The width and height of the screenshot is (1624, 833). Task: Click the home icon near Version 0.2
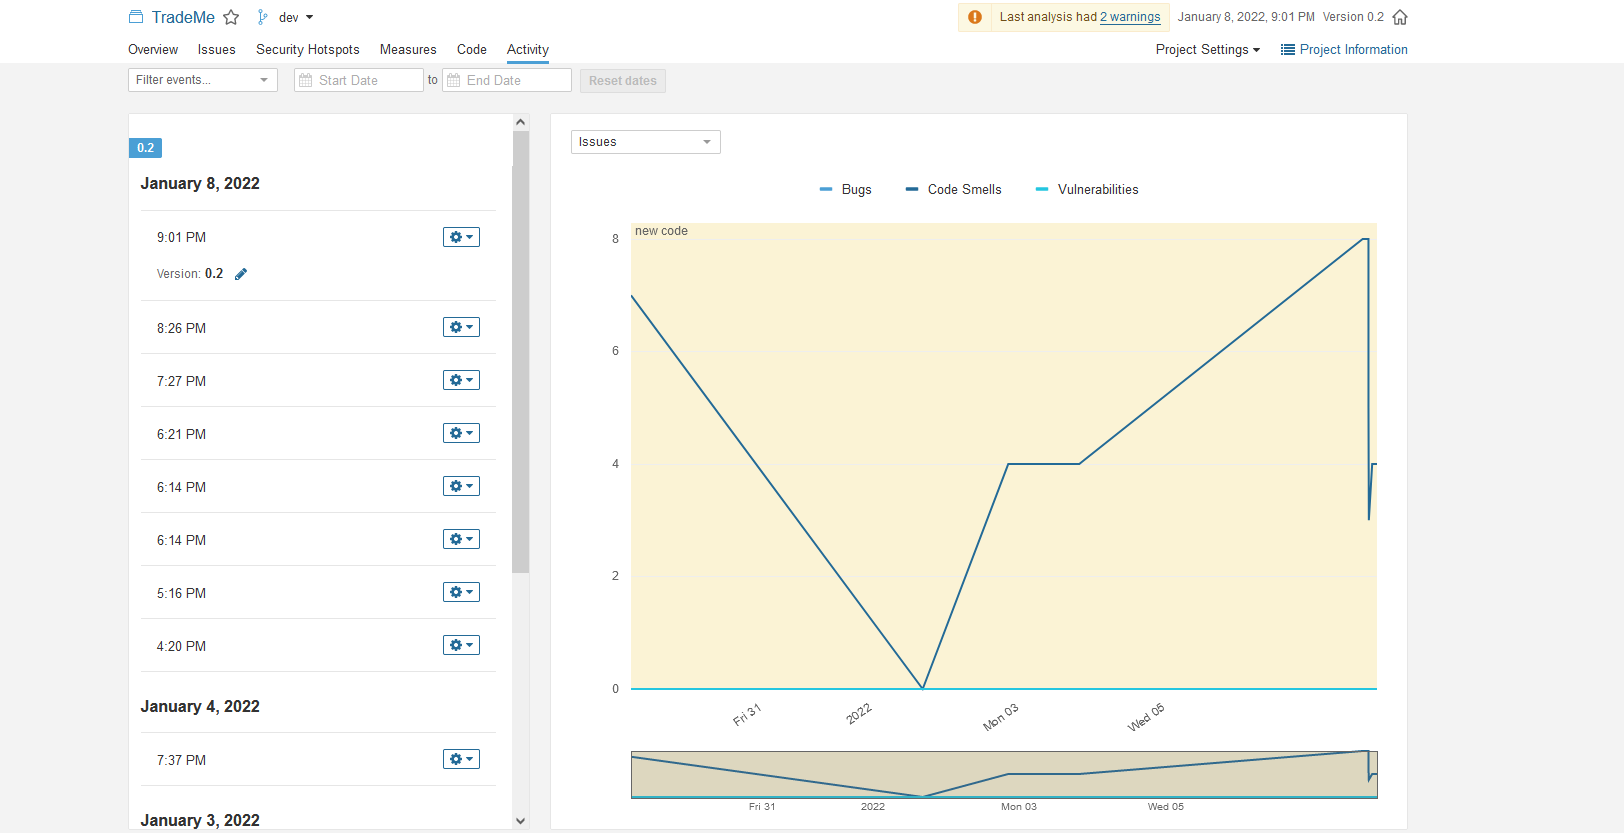click(1400, 17)
